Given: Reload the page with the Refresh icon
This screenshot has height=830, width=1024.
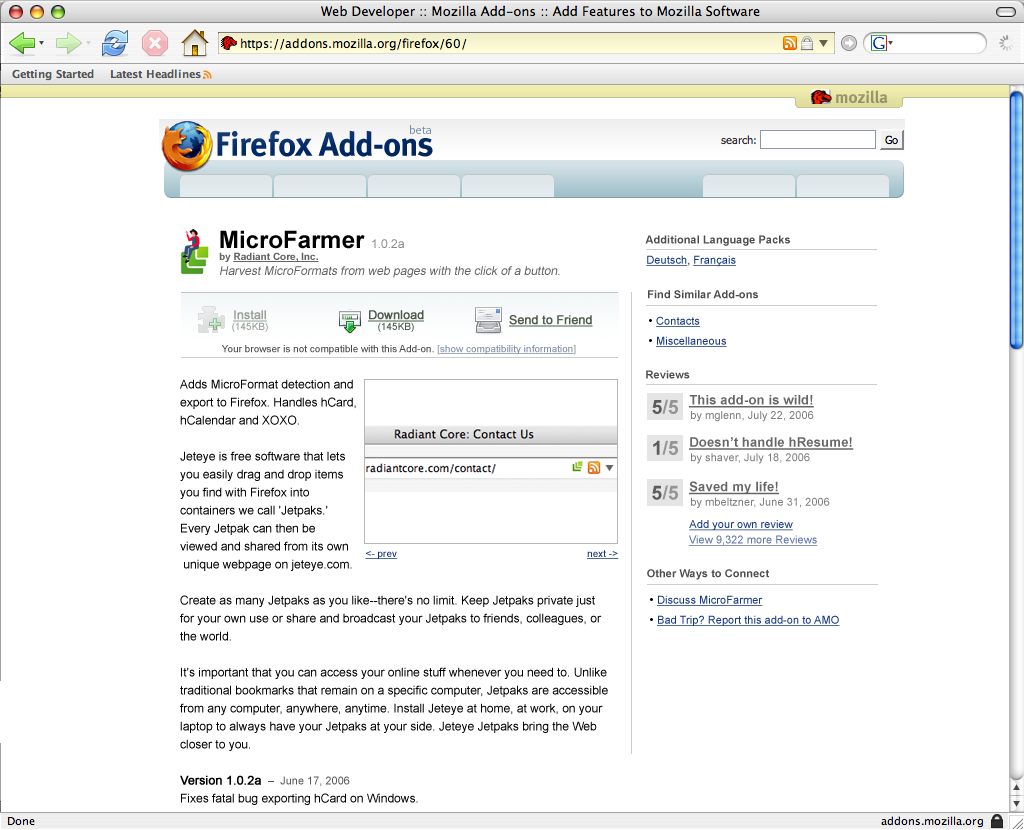Looking at the screenshot, I should (115, 44).
